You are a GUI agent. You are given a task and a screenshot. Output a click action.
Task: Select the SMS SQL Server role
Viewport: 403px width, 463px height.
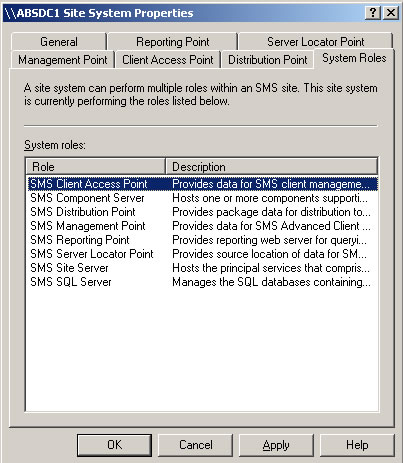[203, 282]
